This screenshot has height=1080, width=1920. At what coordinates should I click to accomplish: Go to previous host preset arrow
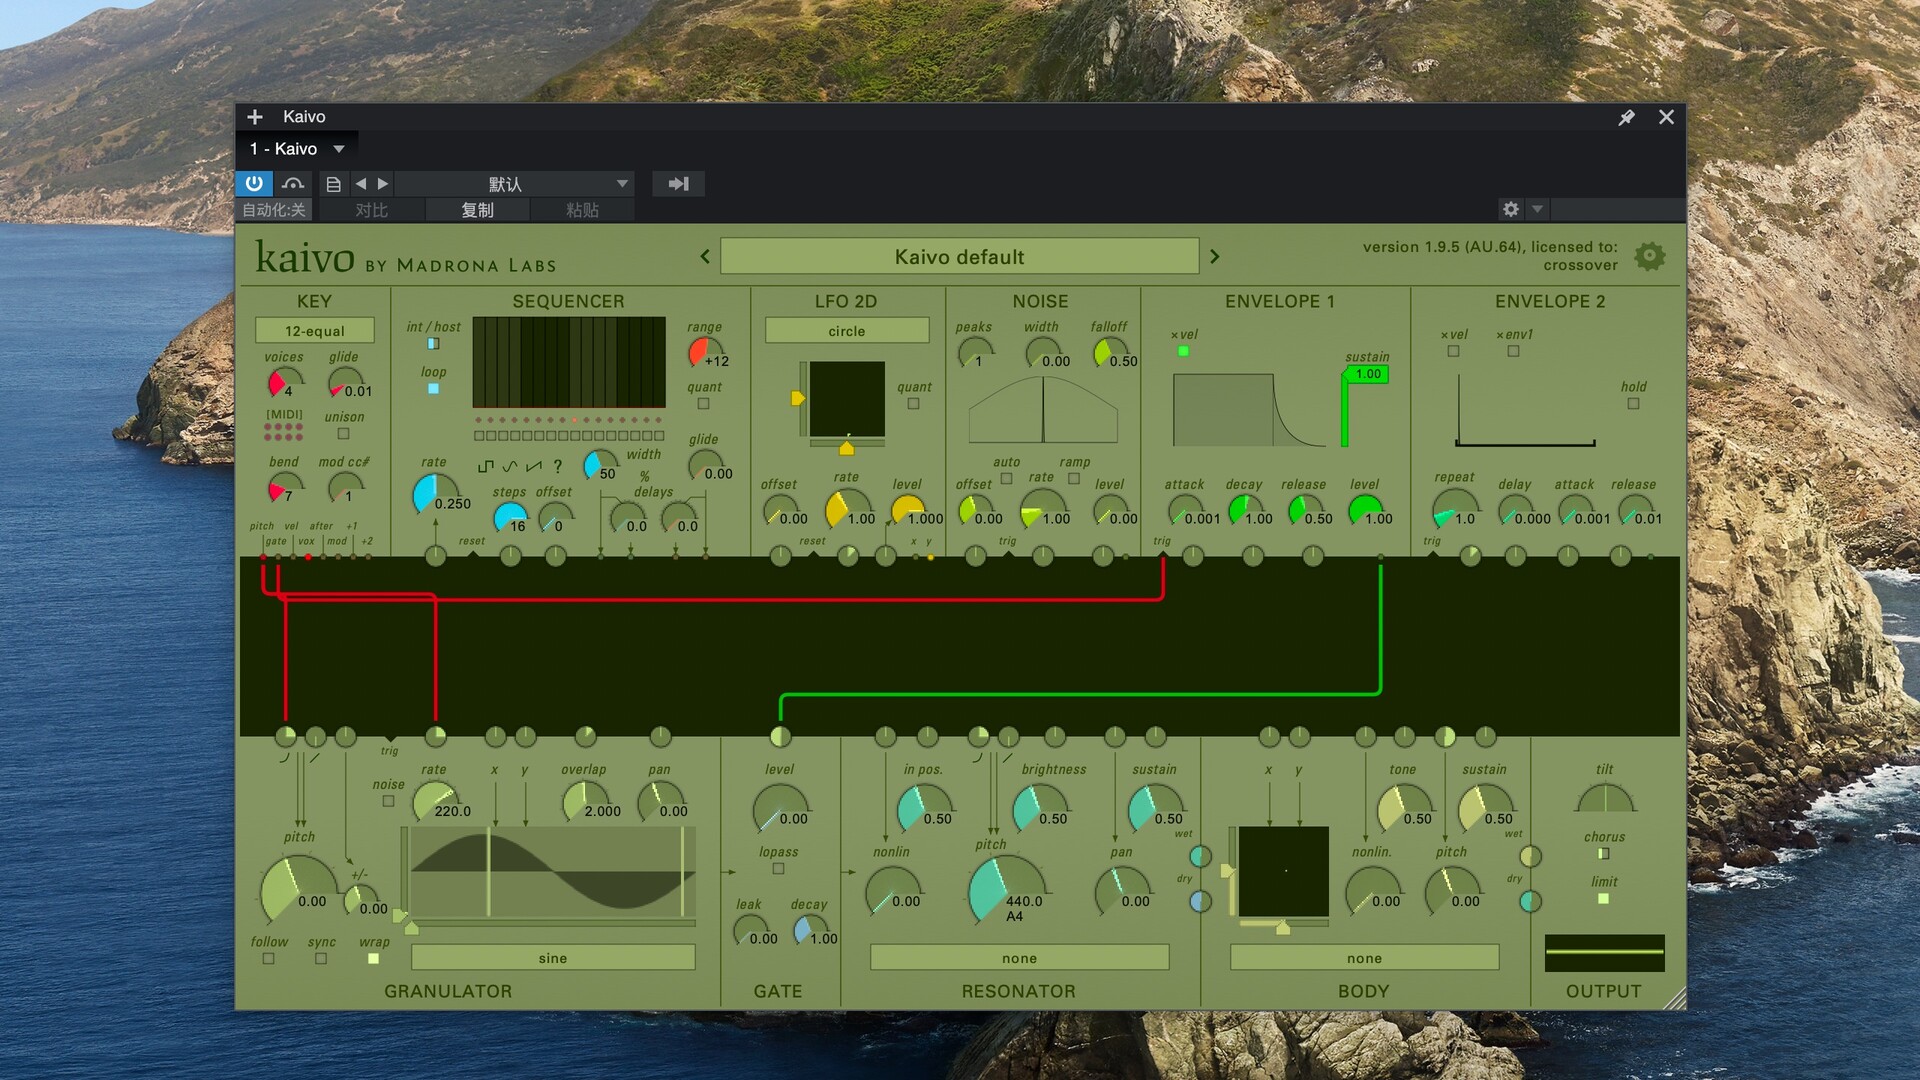pos(361,184)
